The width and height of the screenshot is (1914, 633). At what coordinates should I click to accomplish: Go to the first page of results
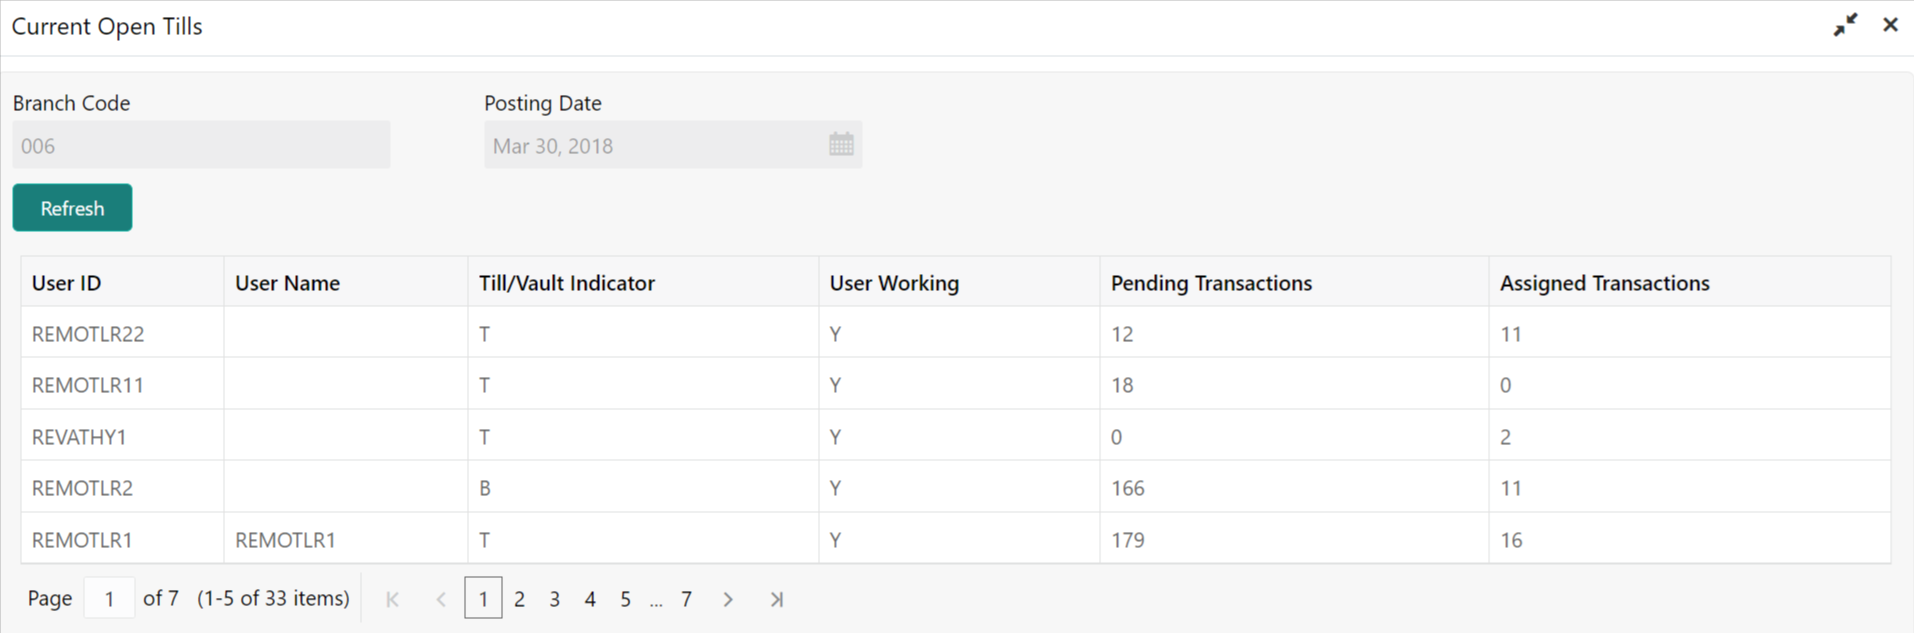pos(392,599)
